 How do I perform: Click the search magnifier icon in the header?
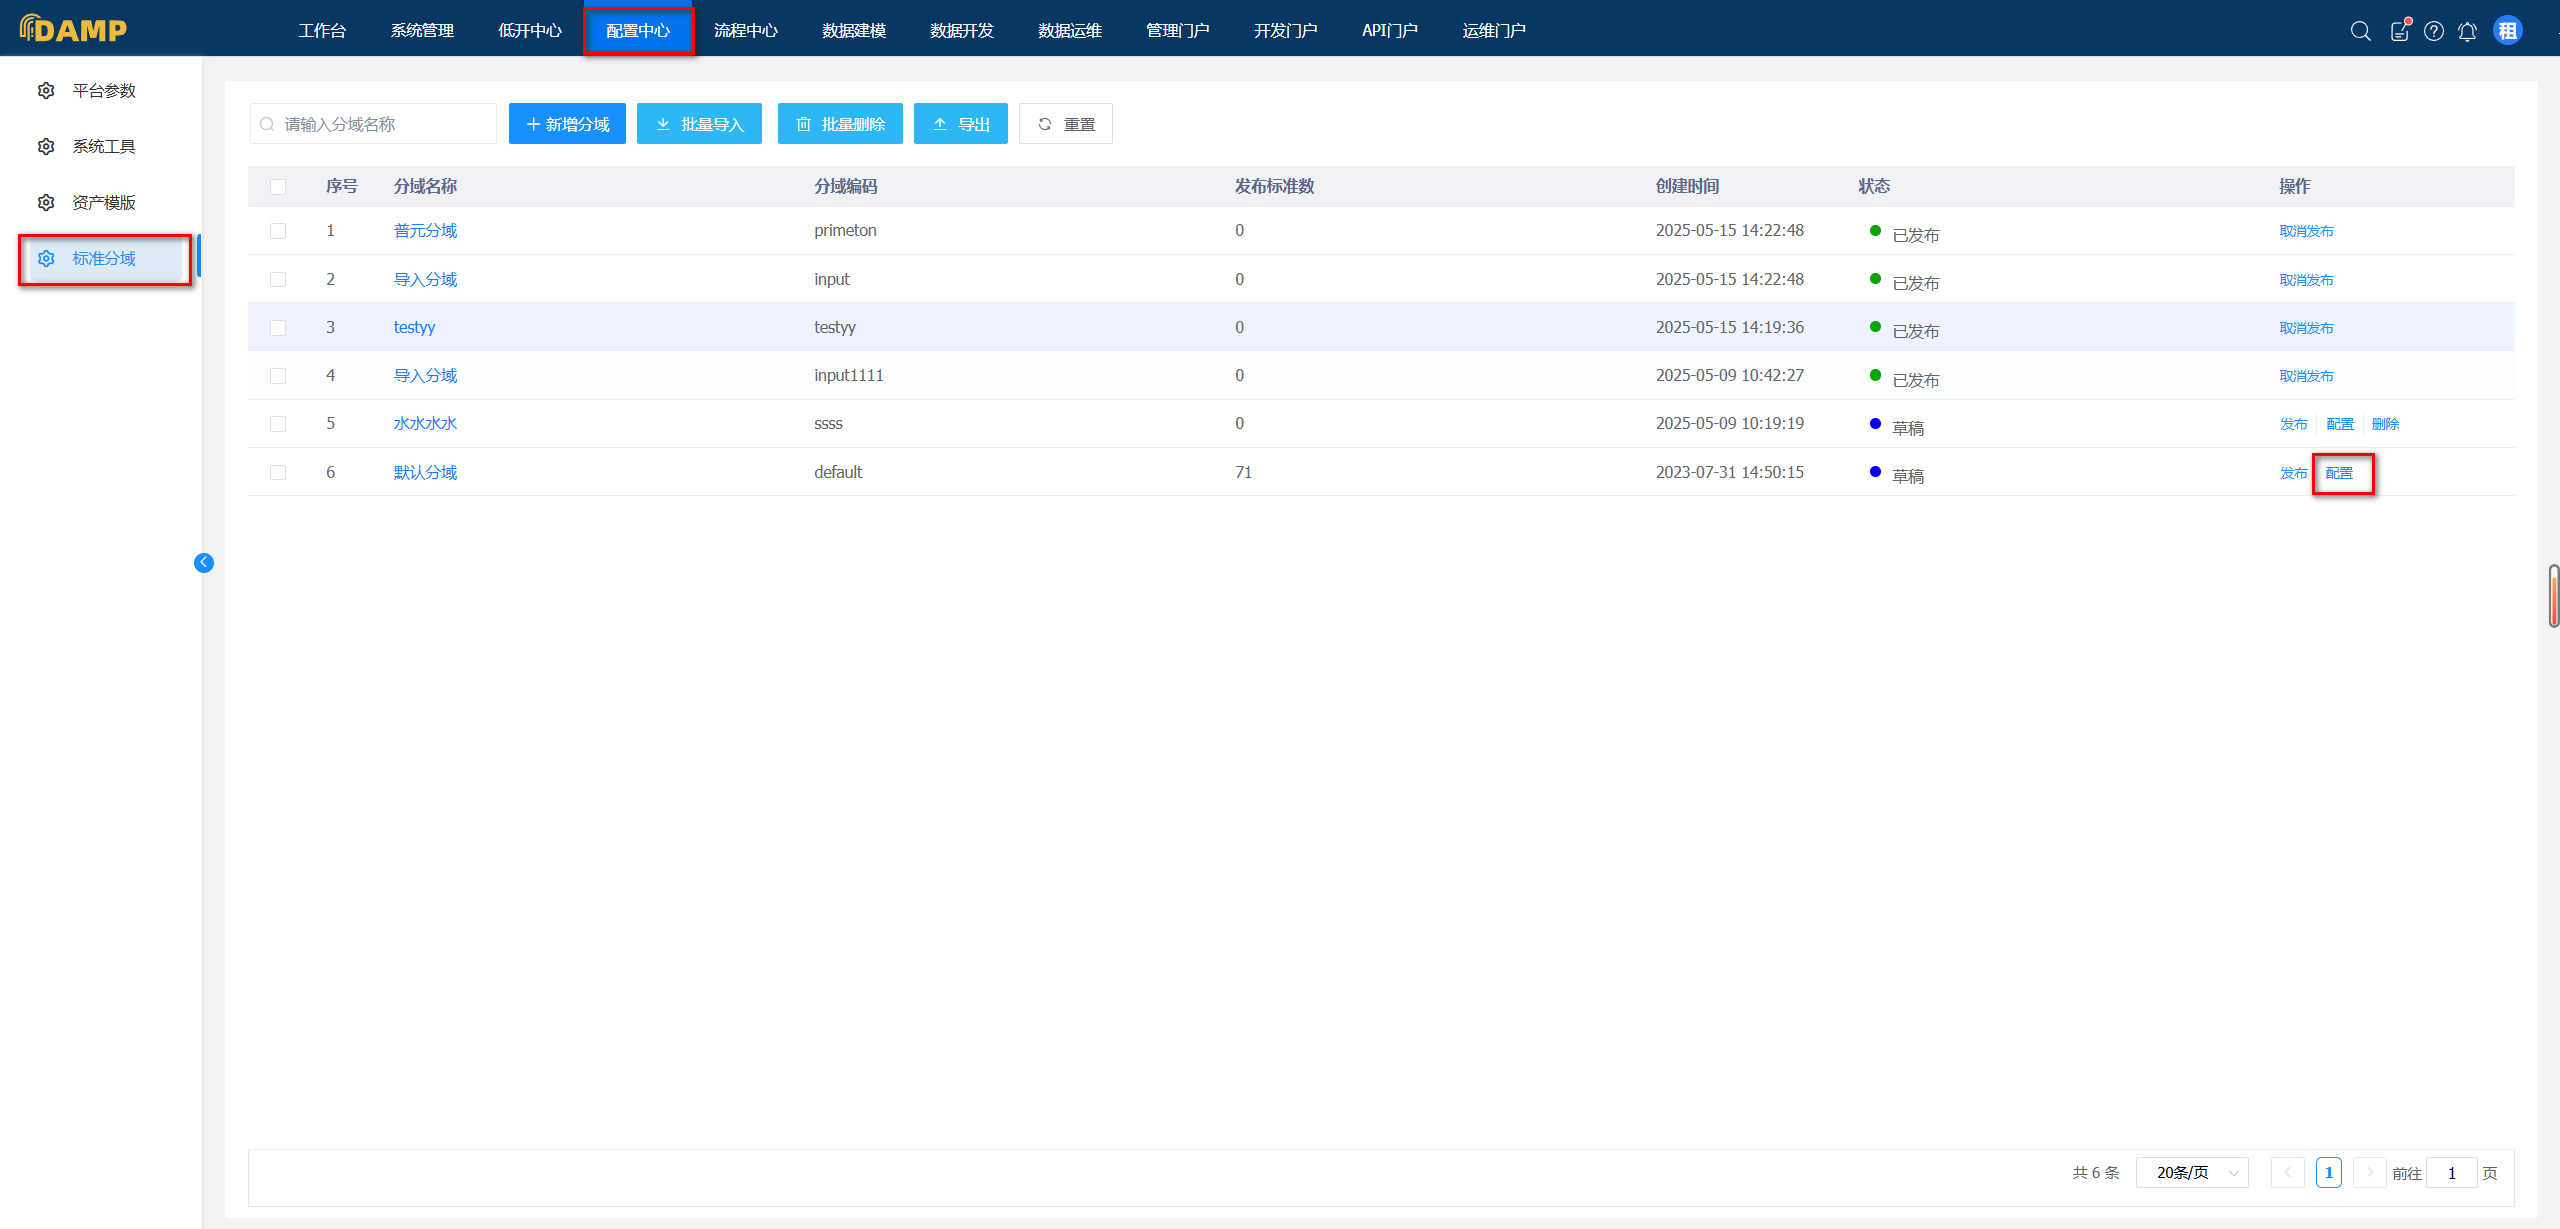2360,31
